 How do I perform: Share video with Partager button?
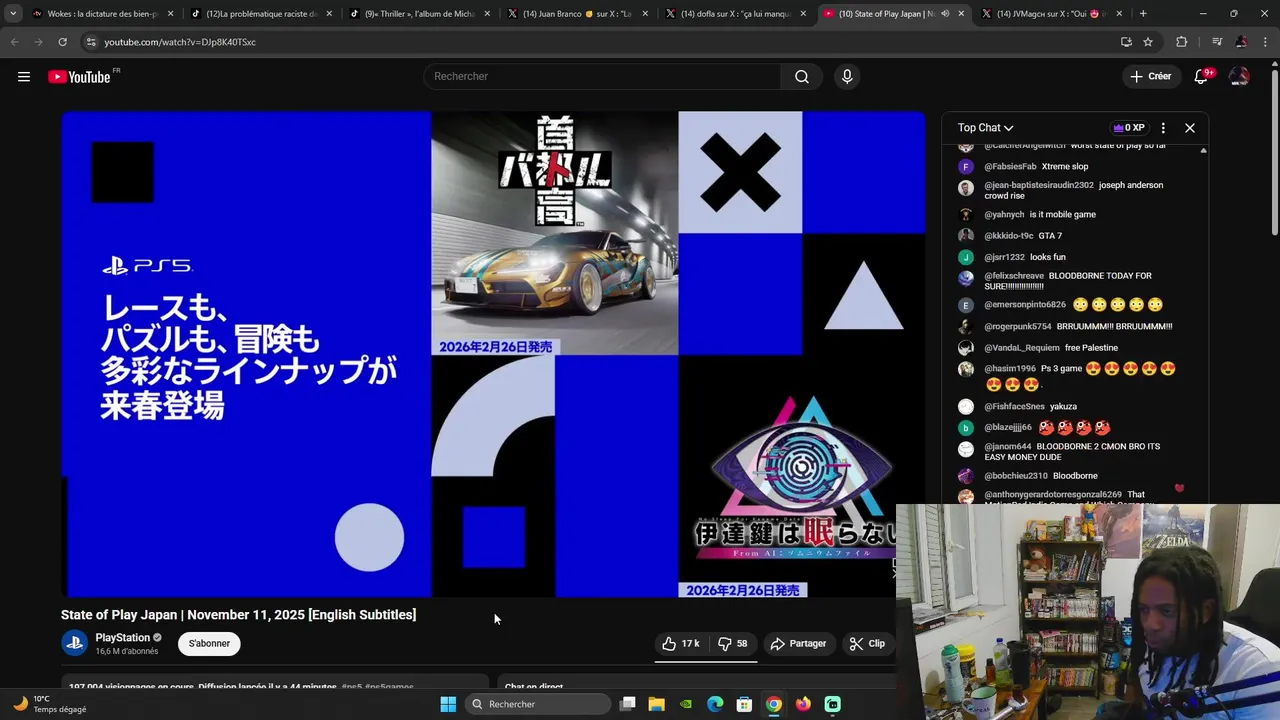(x=798, y=644)
